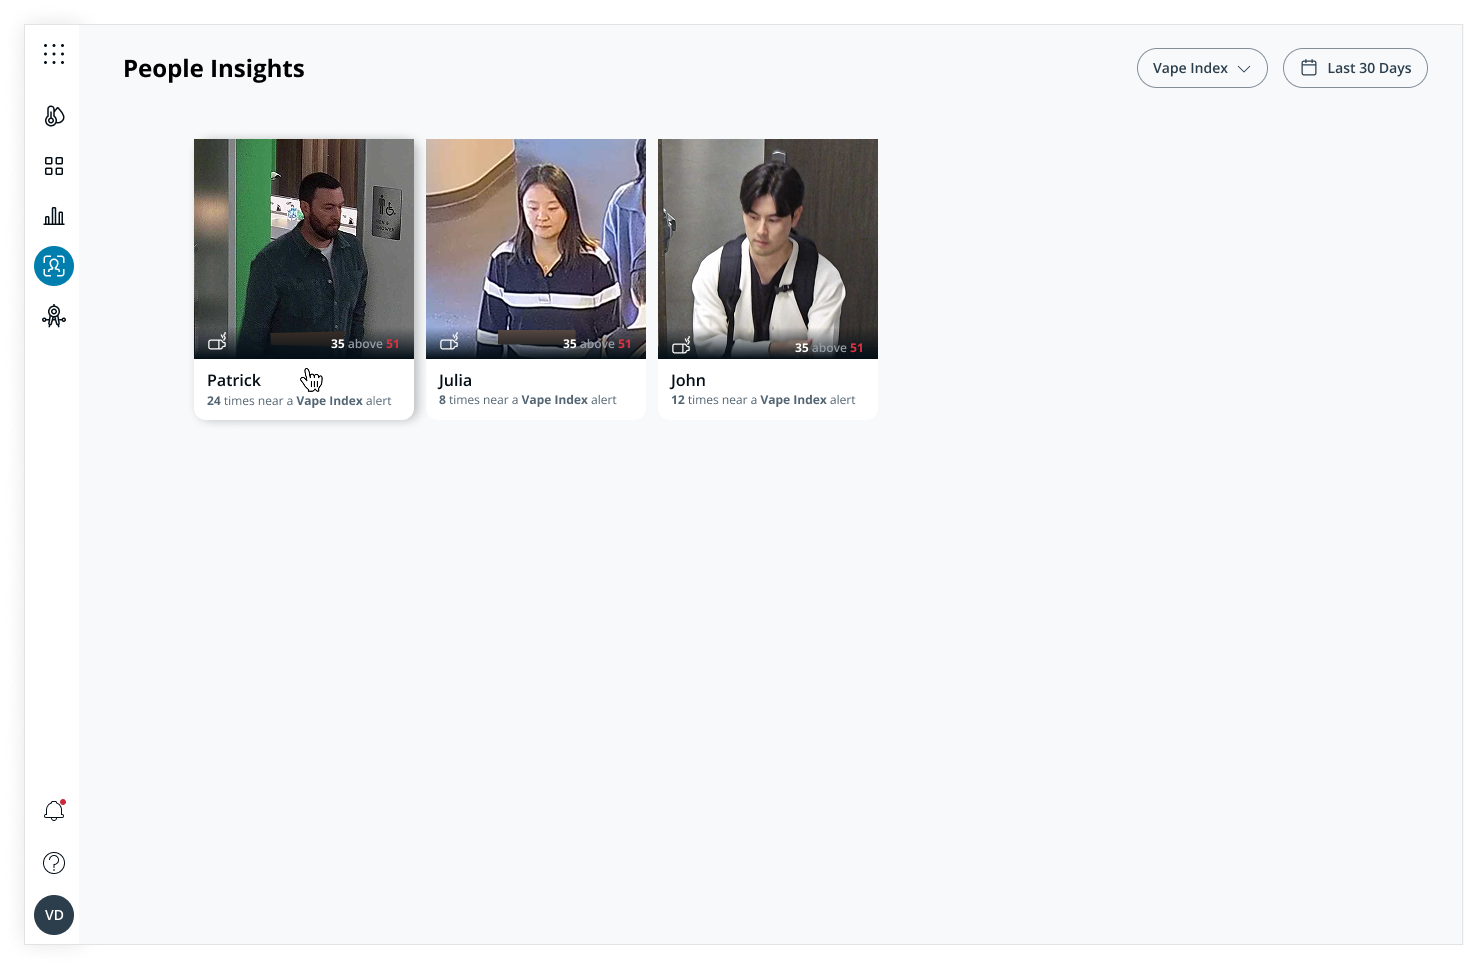Screen dimensions: 1464x969
Task: Expand the Vape Index chevron arrow
Action: point(1244,68)
